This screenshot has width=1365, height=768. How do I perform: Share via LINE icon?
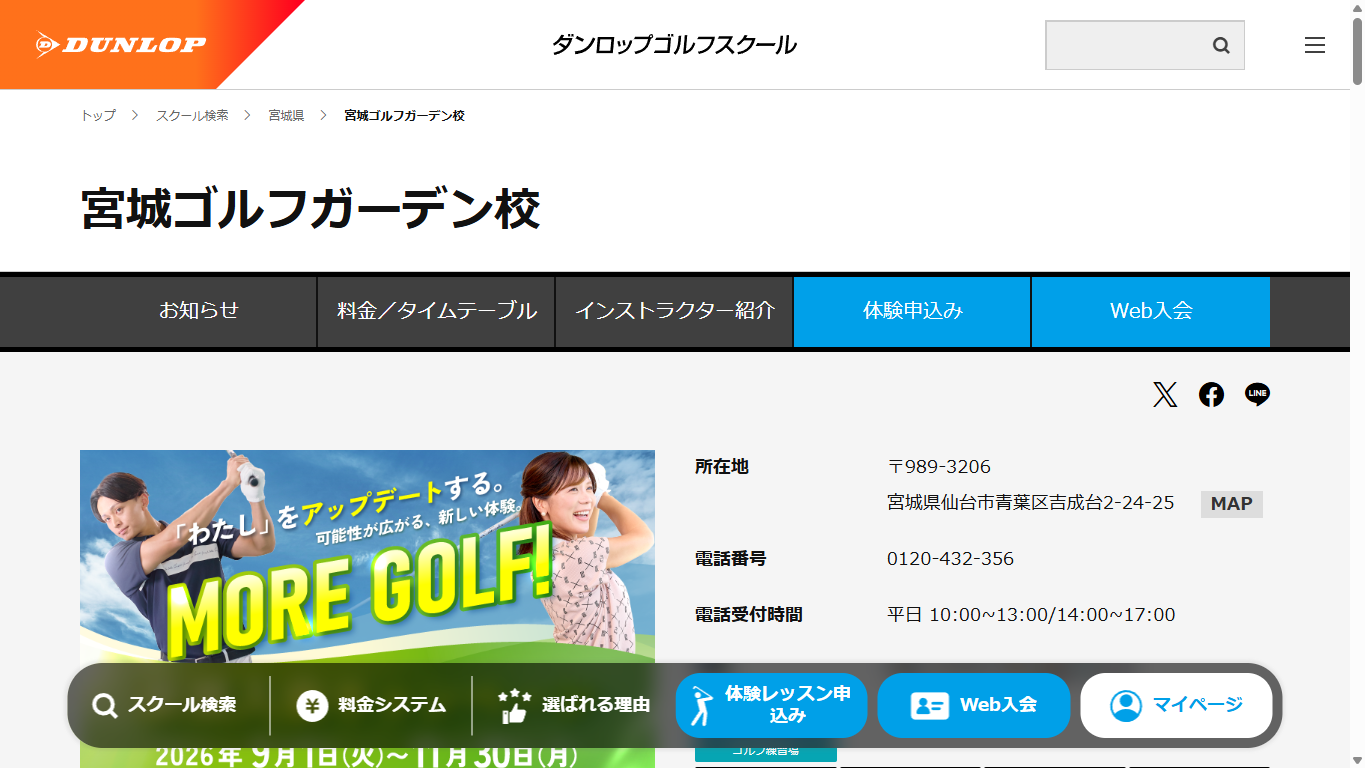(1257, 395)
